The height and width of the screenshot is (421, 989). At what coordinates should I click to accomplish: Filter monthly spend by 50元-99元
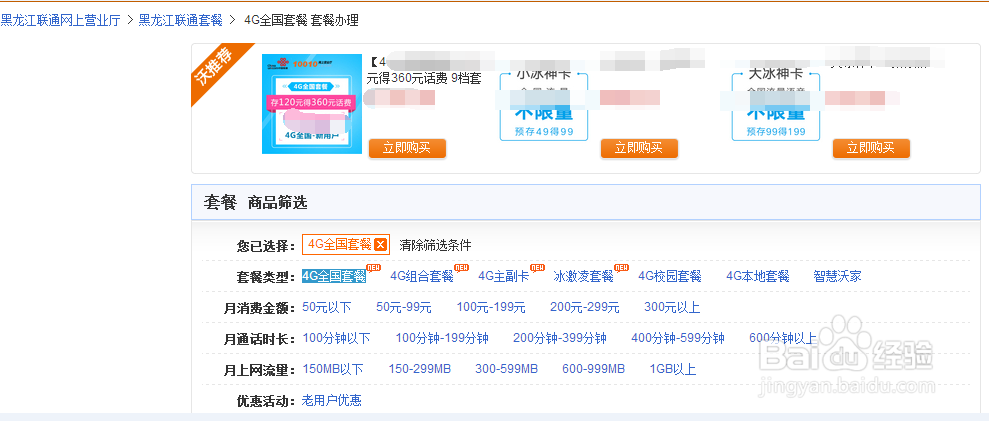point(404,307)
